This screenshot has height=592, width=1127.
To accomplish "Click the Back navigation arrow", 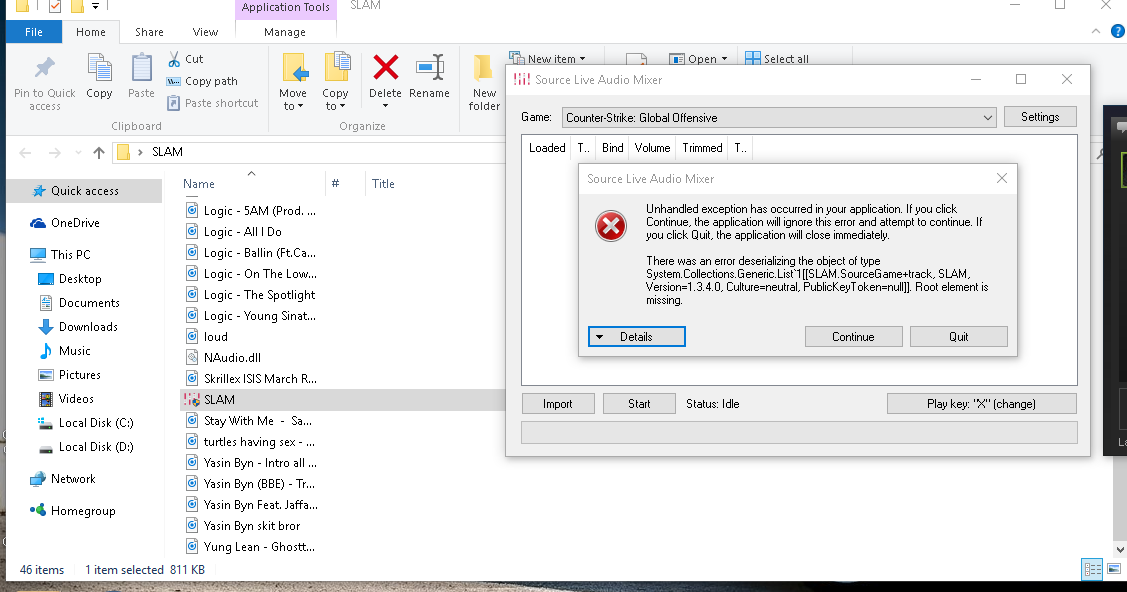I will 25,152.
